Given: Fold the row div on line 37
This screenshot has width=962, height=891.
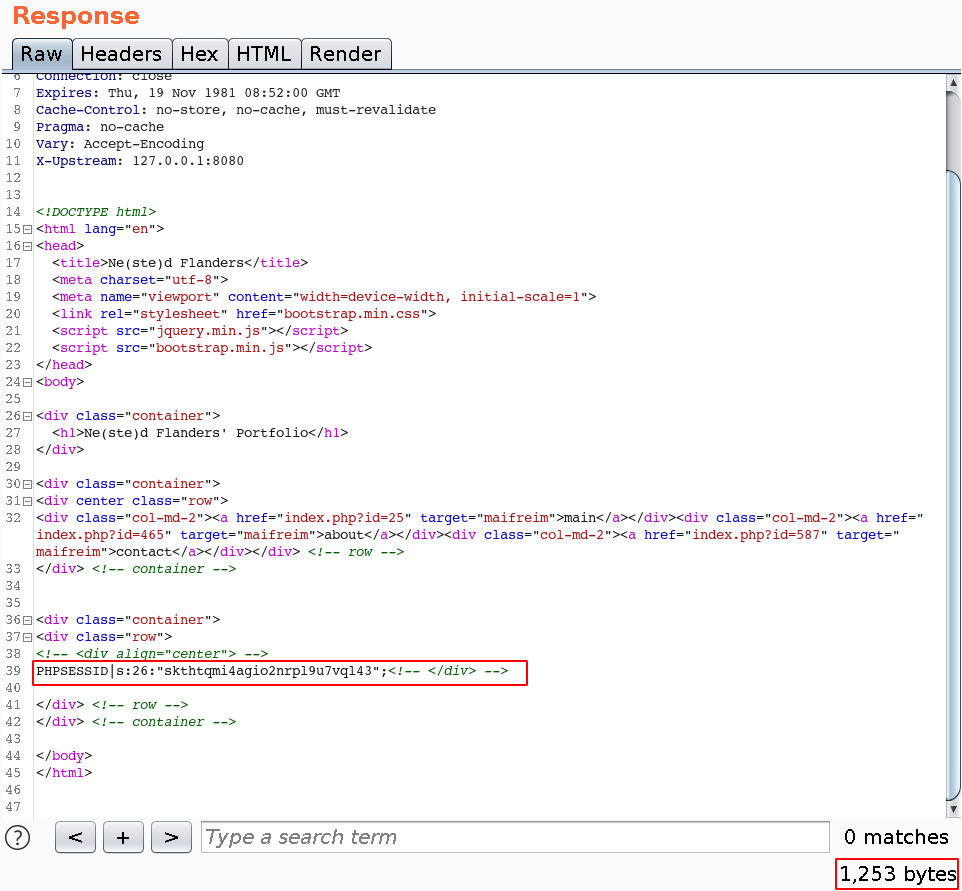Looking at the screenshot, I should [27, 637].
